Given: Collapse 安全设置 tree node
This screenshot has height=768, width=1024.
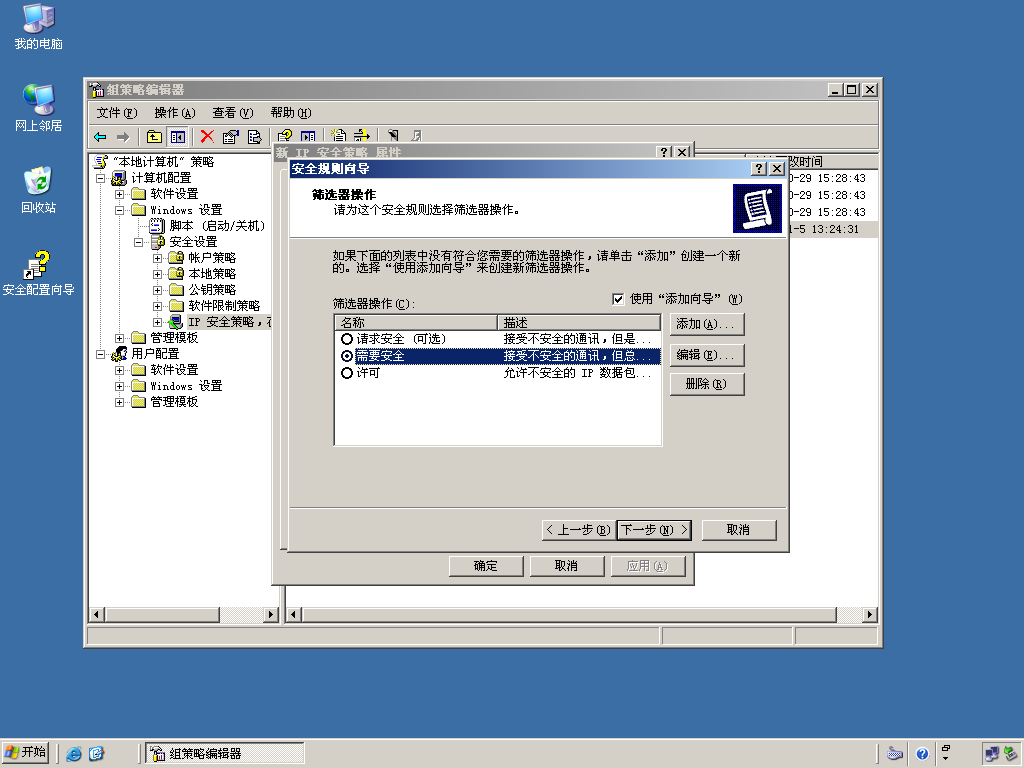Looking at the screenshot, I should click(138, 242).
